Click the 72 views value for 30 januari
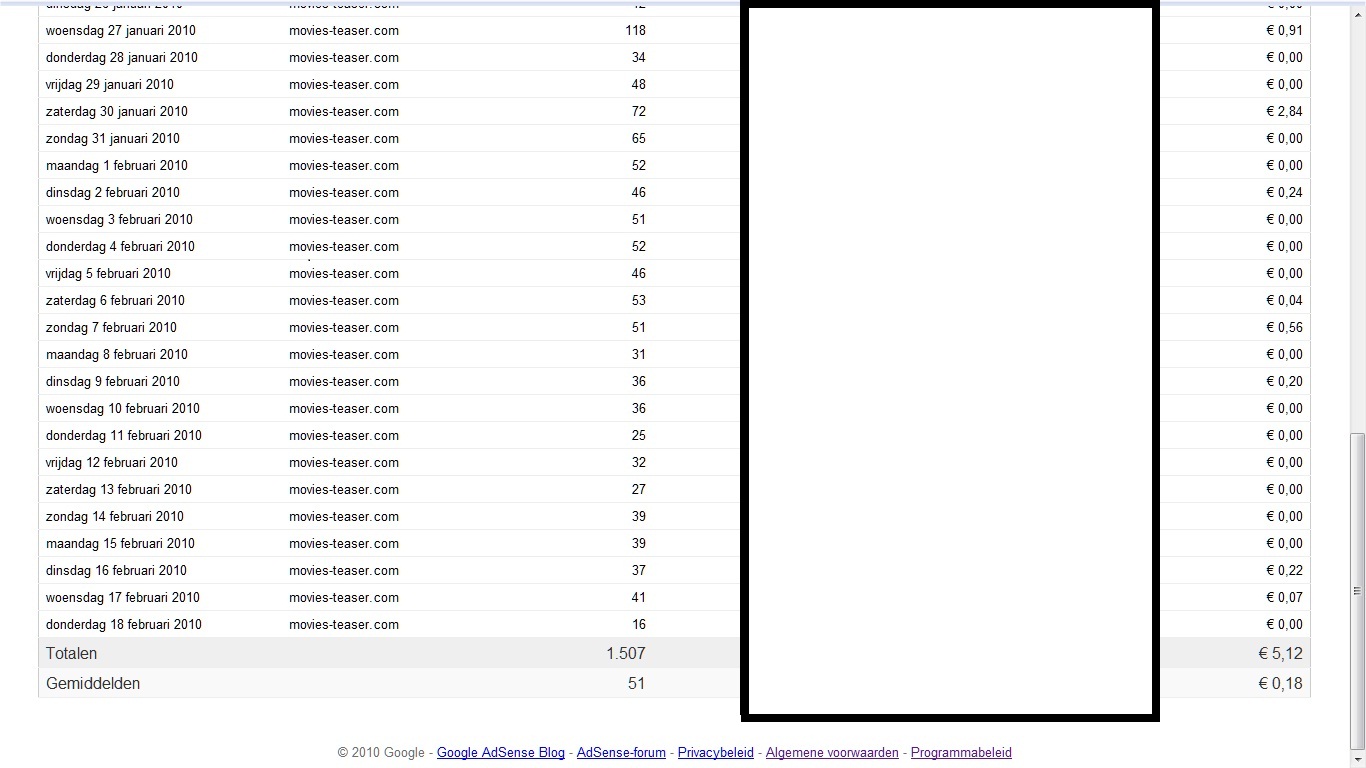Screen dimensions: 1366x768 click(x=639, y=111)
